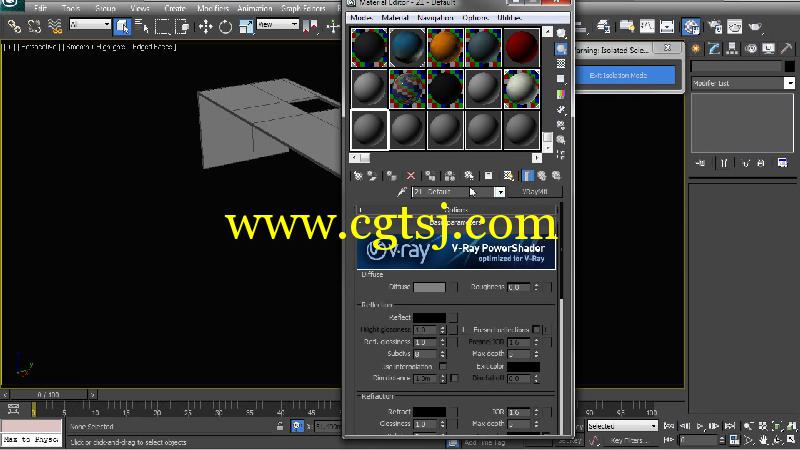800x450 pixels.
Task: Switch to the Display command panel tab
Action: point(769,48)
